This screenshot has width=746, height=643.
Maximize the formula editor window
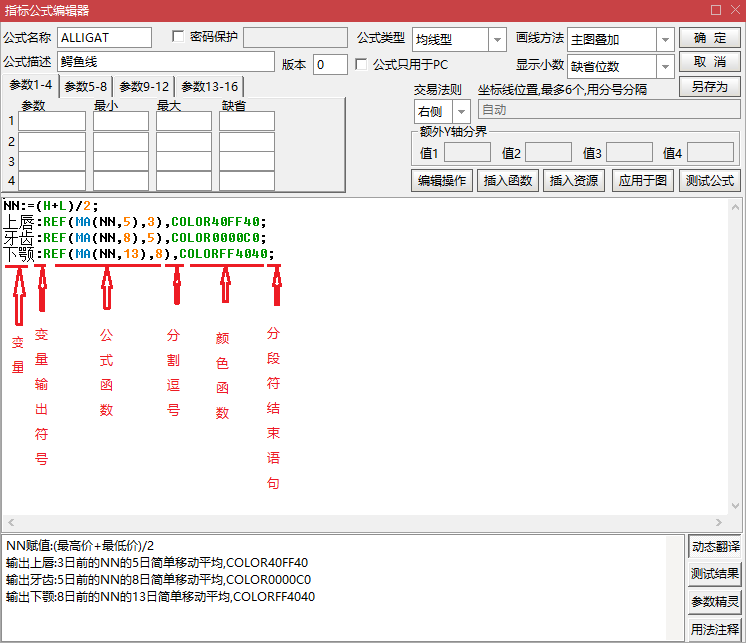pos(714,11)
